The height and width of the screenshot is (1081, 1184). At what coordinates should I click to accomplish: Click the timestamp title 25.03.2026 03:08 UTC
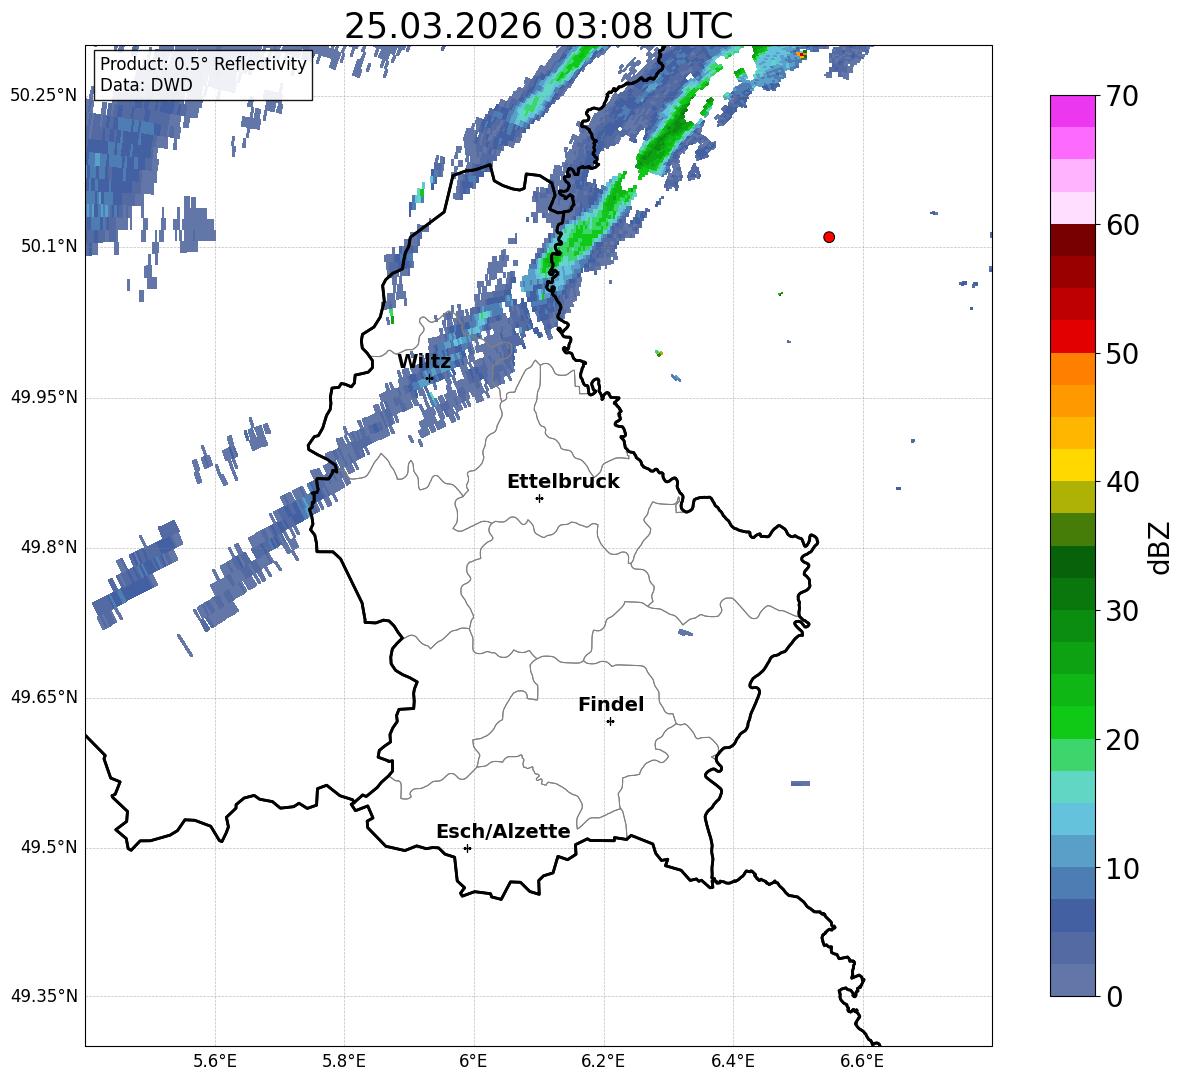coord(538,26)
